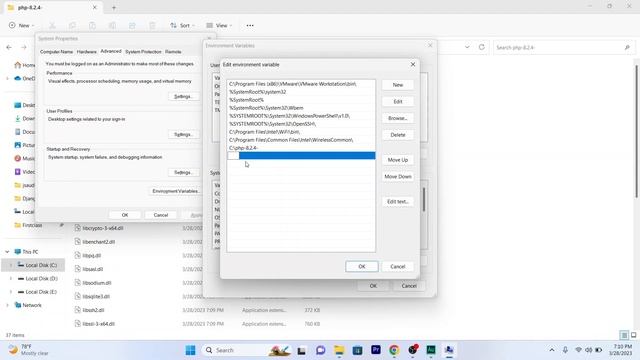
Task: Switch to Advanced tab
Action: [111, 51]
